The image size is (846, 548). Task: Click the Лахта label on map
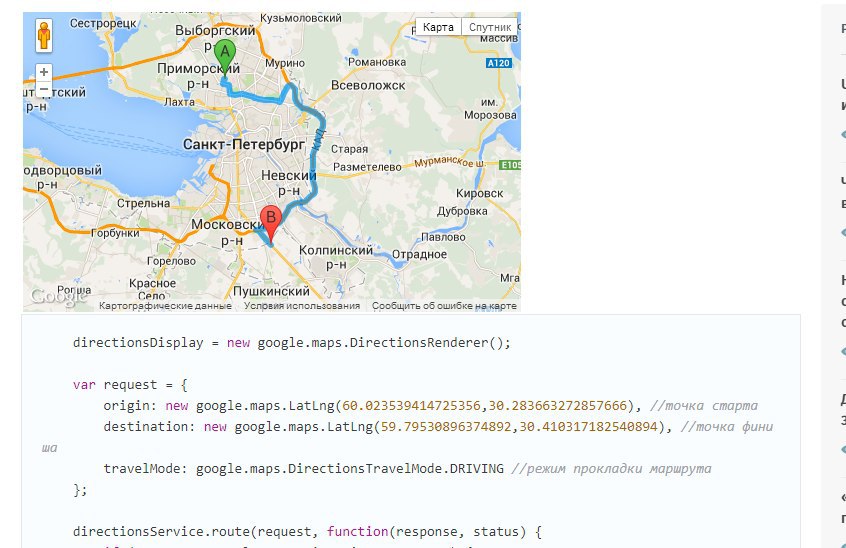tap(179, 102)
